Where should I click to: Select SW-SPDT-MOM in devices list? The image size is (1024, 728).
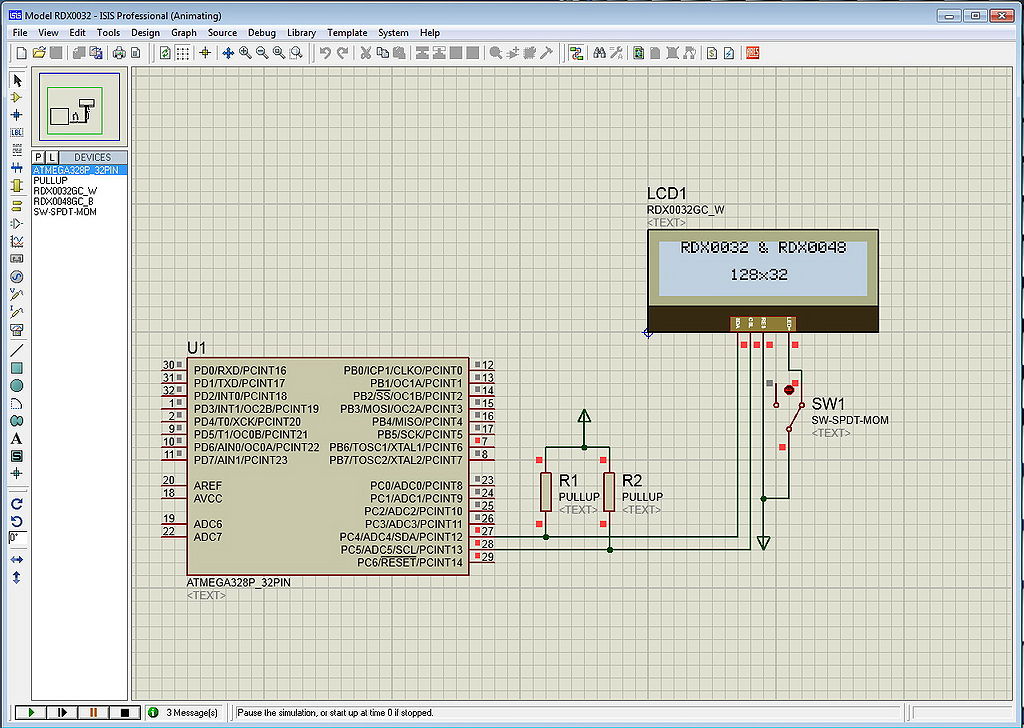click(x=65, y=212)
